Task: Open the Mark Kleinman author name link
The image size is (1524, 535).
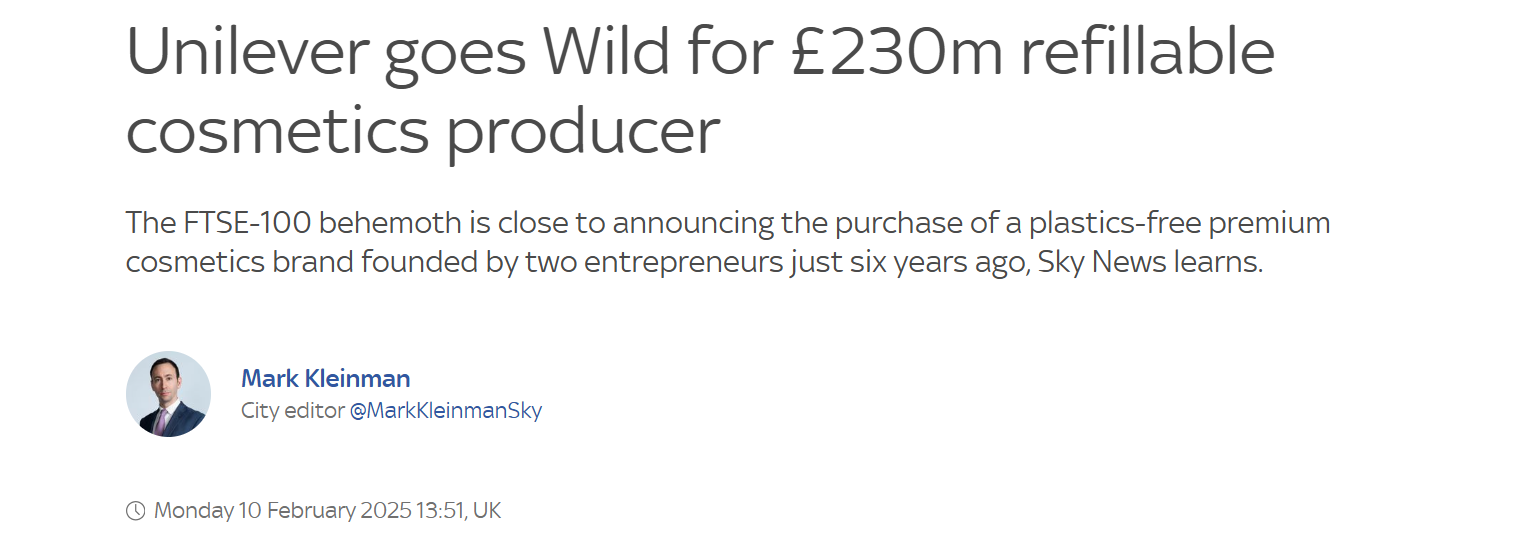Action: coord(325,379)
